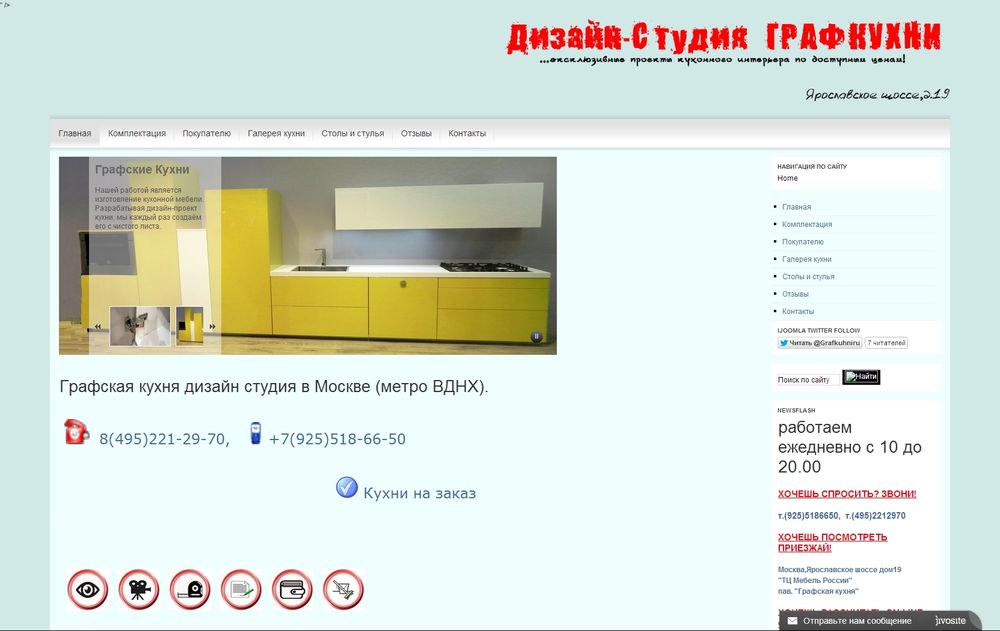Open the Главная tab in top menu
Image resolution: width=1000 pixels, height=631 pixels.
click(75, 133)
